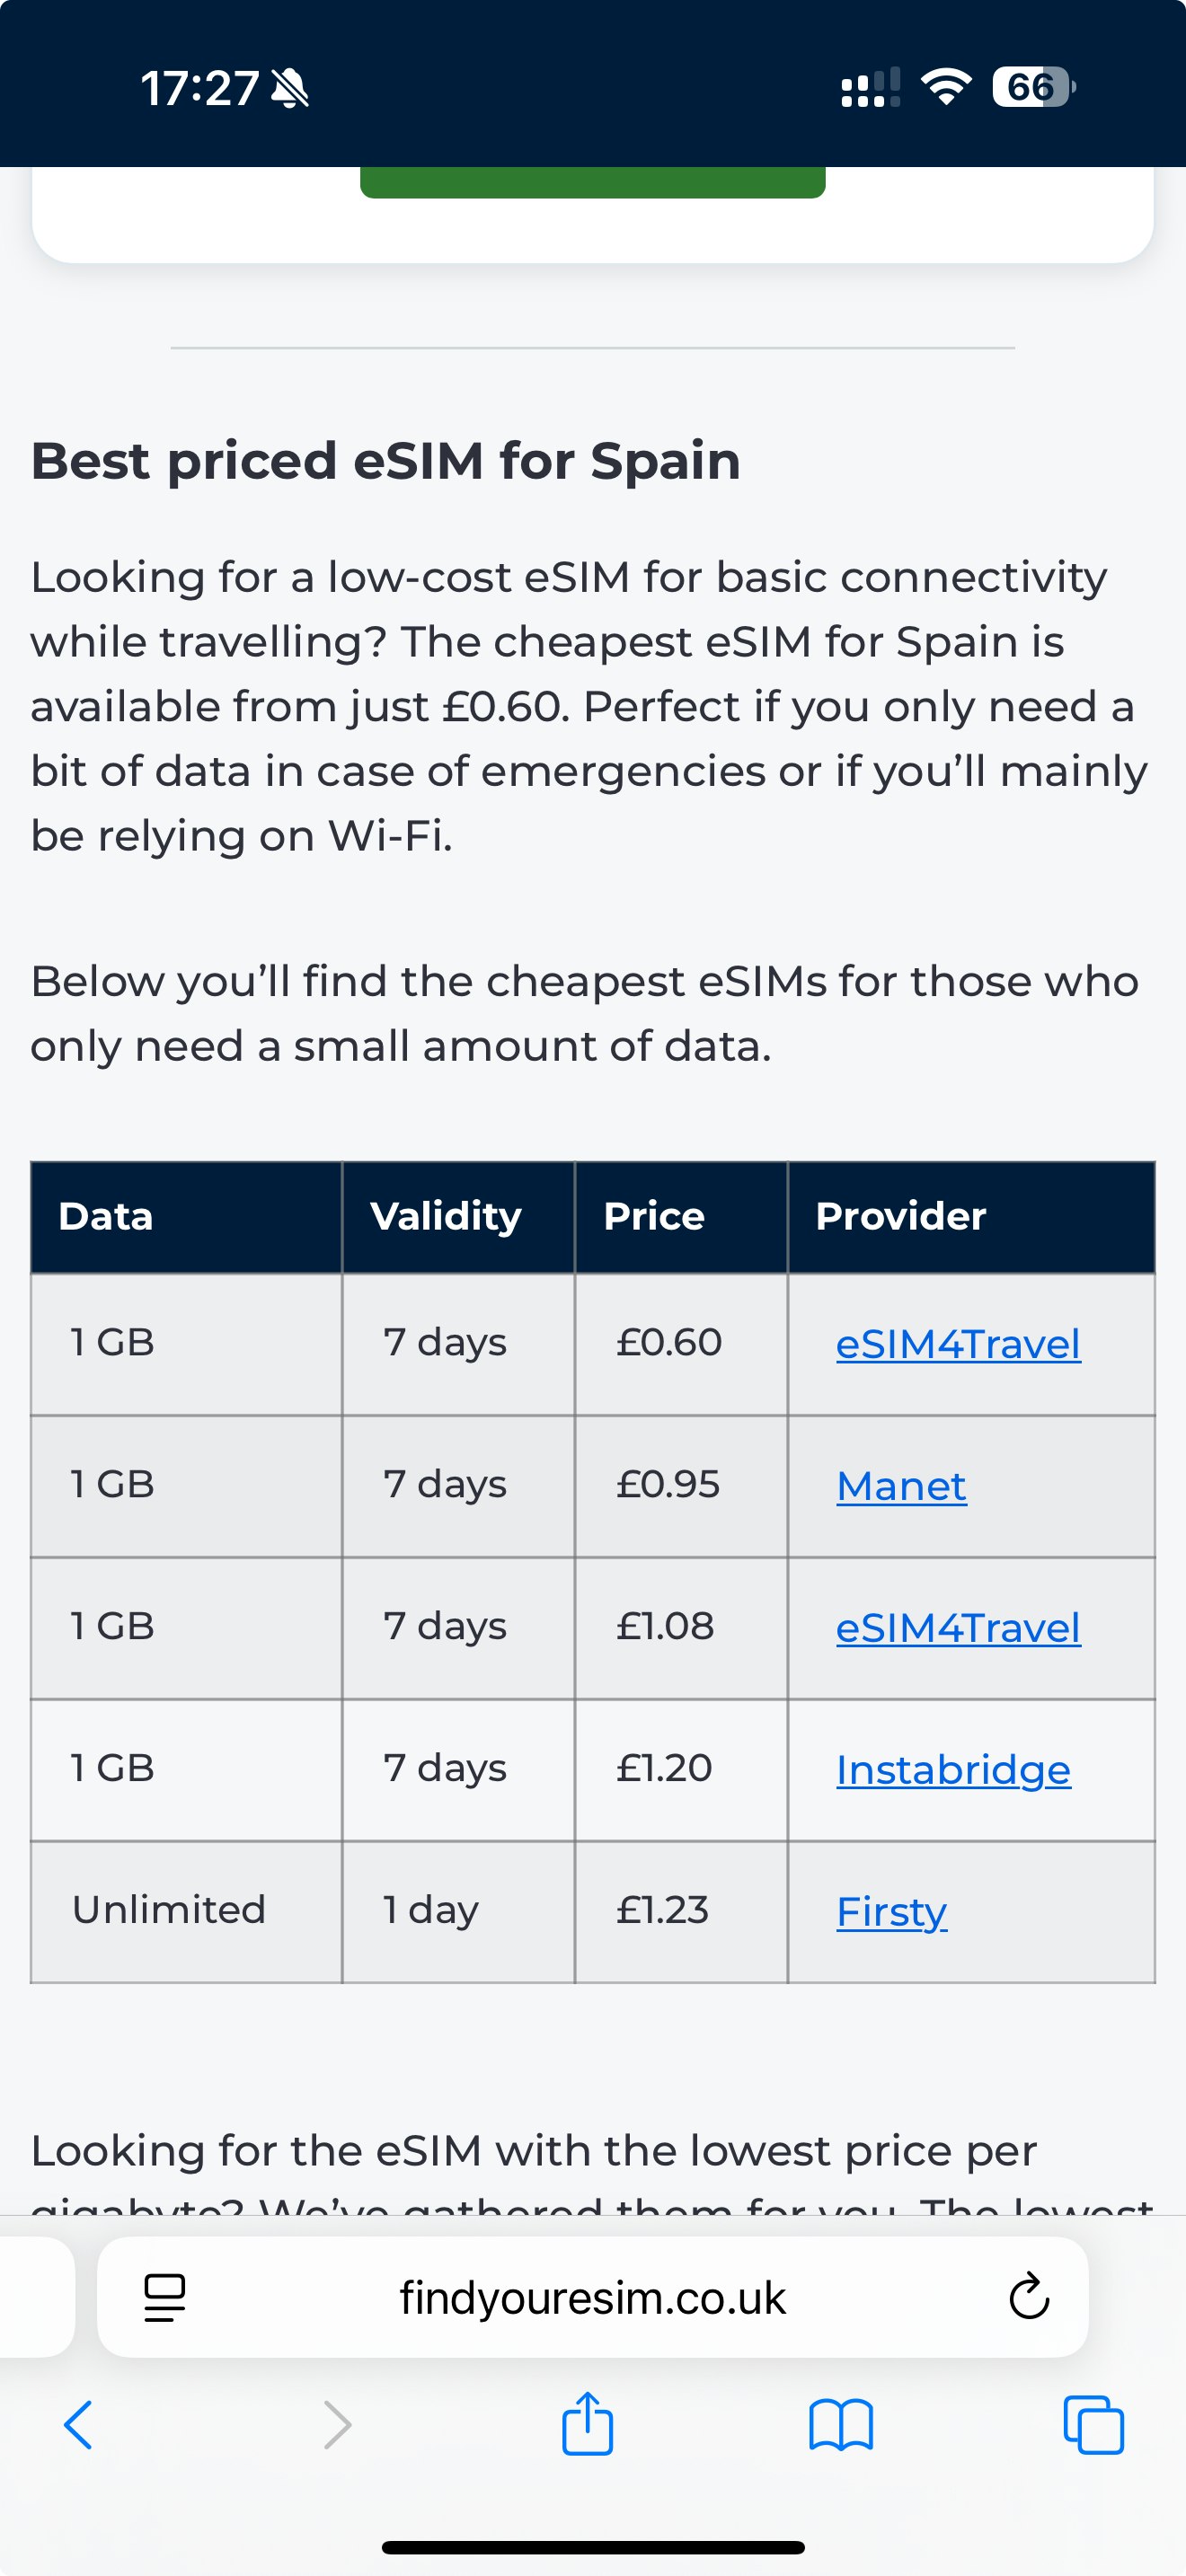Open the share sheet icon
This screenshot has width=1186, height=2576.
(x=587, y=2422)
